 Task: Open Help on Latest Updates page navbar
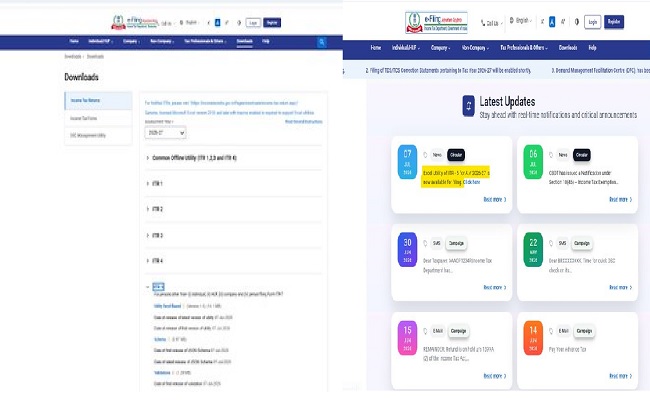coord(592,48)
